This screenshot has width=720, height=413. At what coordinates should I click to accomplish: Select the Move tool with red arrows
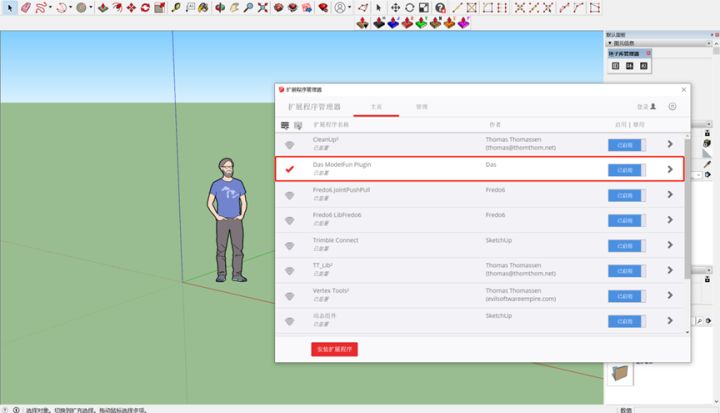[x=131, y=7]
